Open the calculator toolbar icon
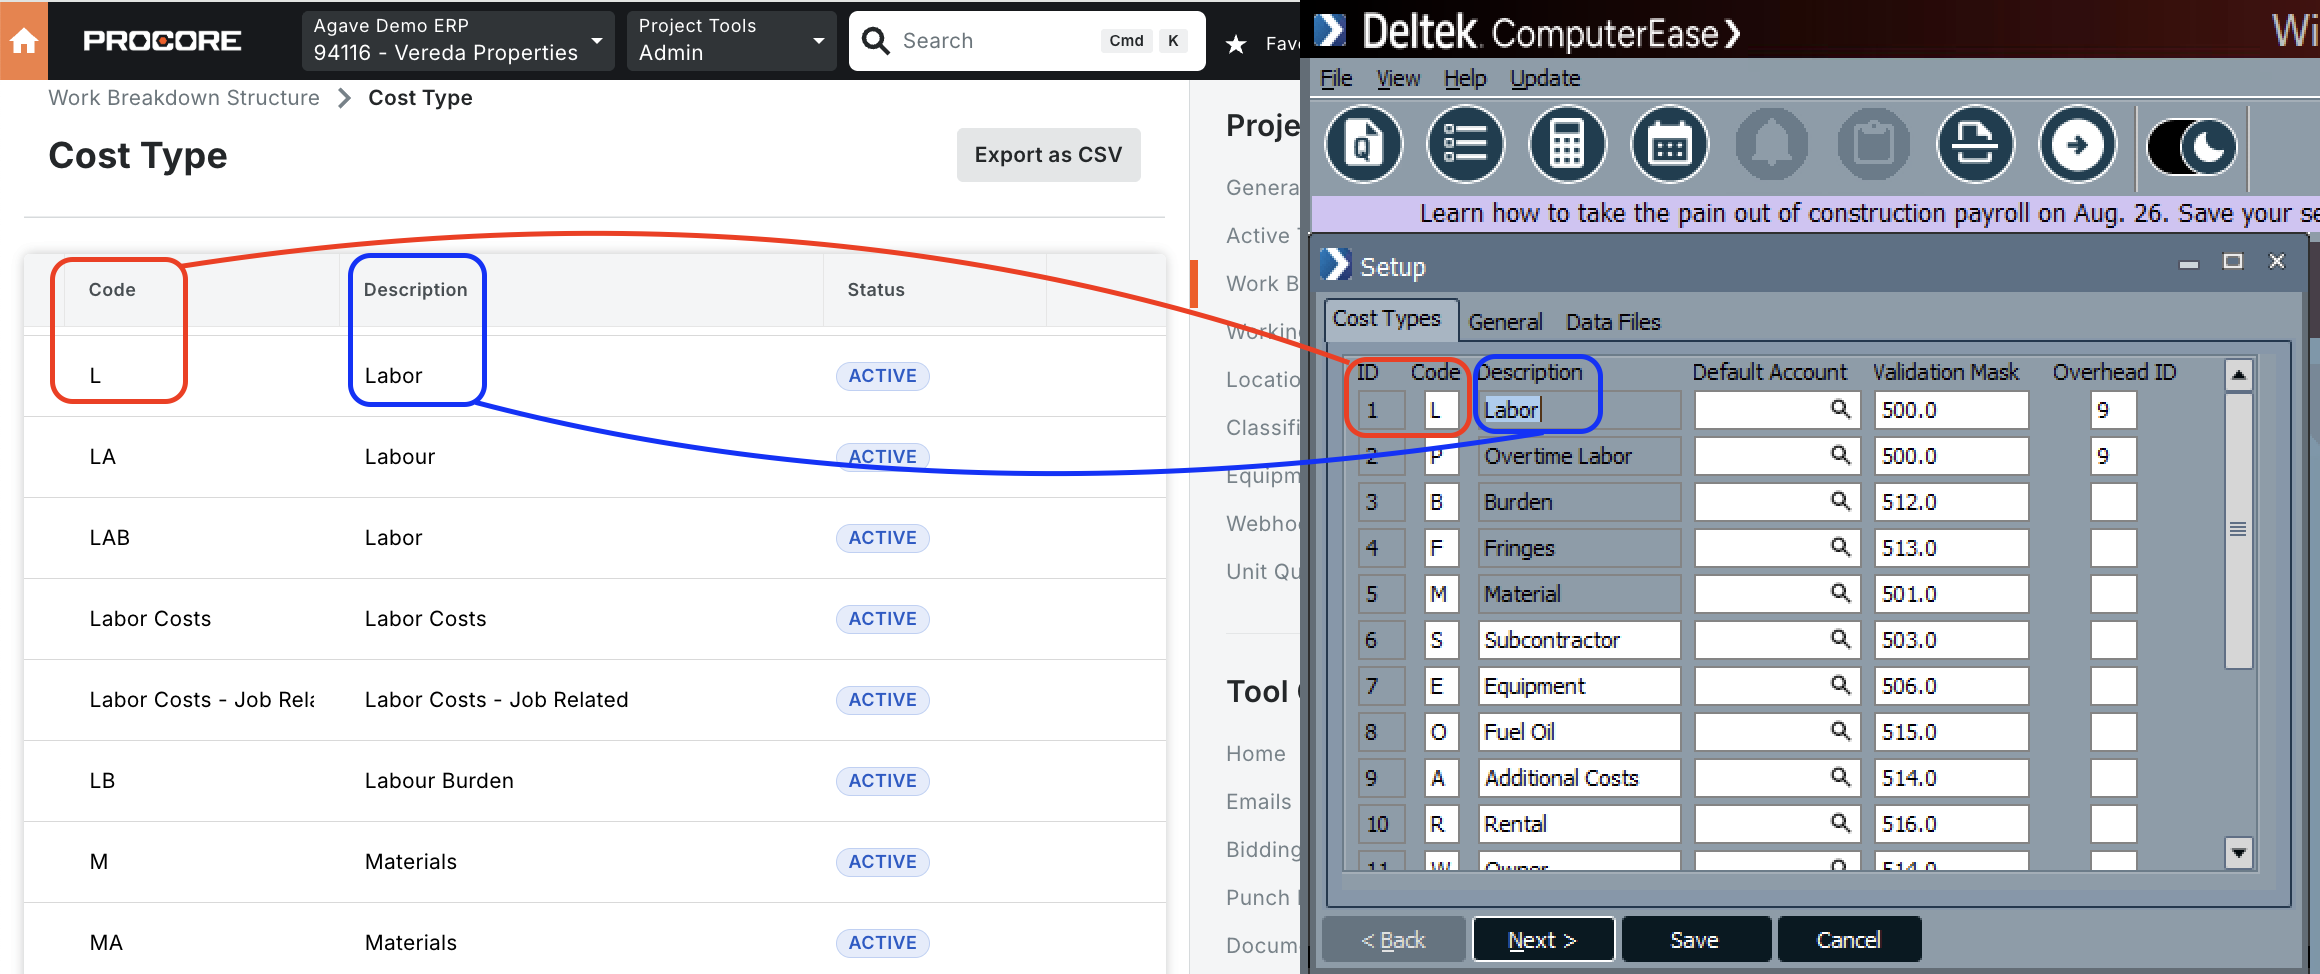 pyautogui.click(x=1568, y=146)
